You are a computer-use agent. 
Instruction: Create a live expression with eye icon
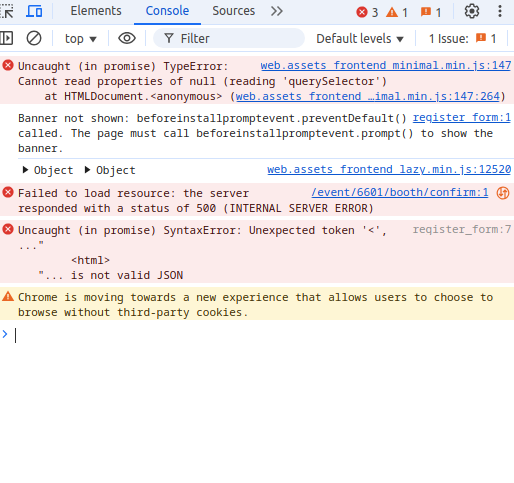127,38
